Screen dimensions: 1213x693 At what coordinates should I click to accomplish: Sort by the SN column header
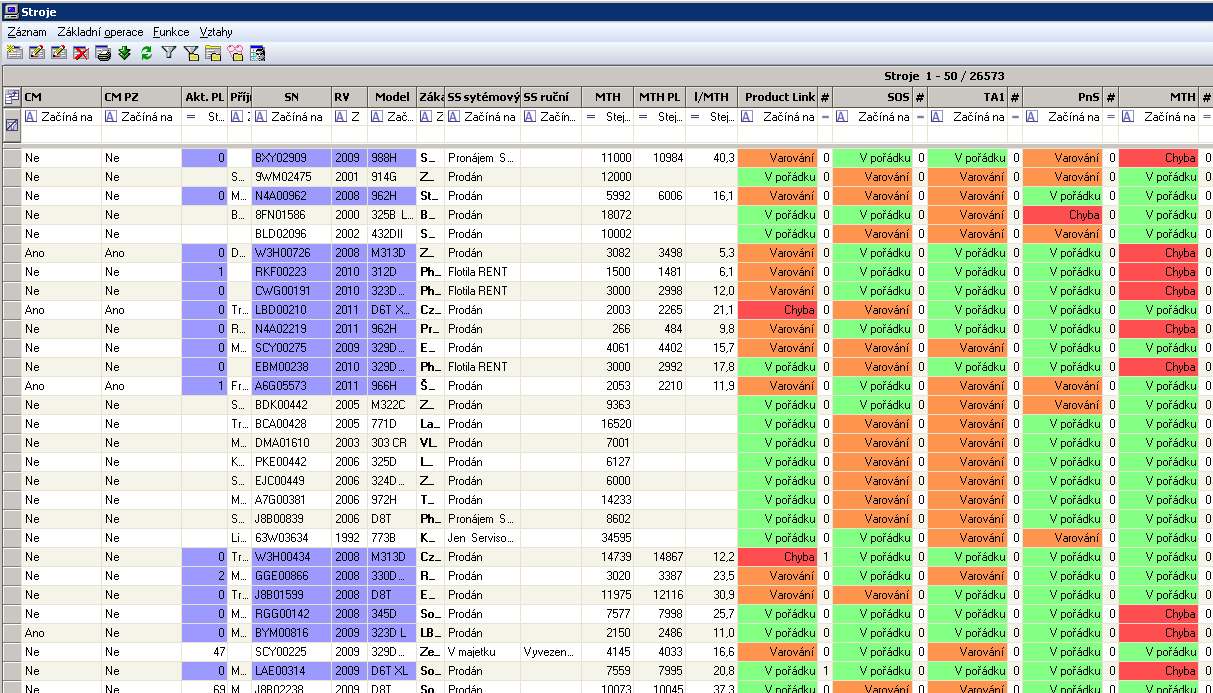click(292, 97)
